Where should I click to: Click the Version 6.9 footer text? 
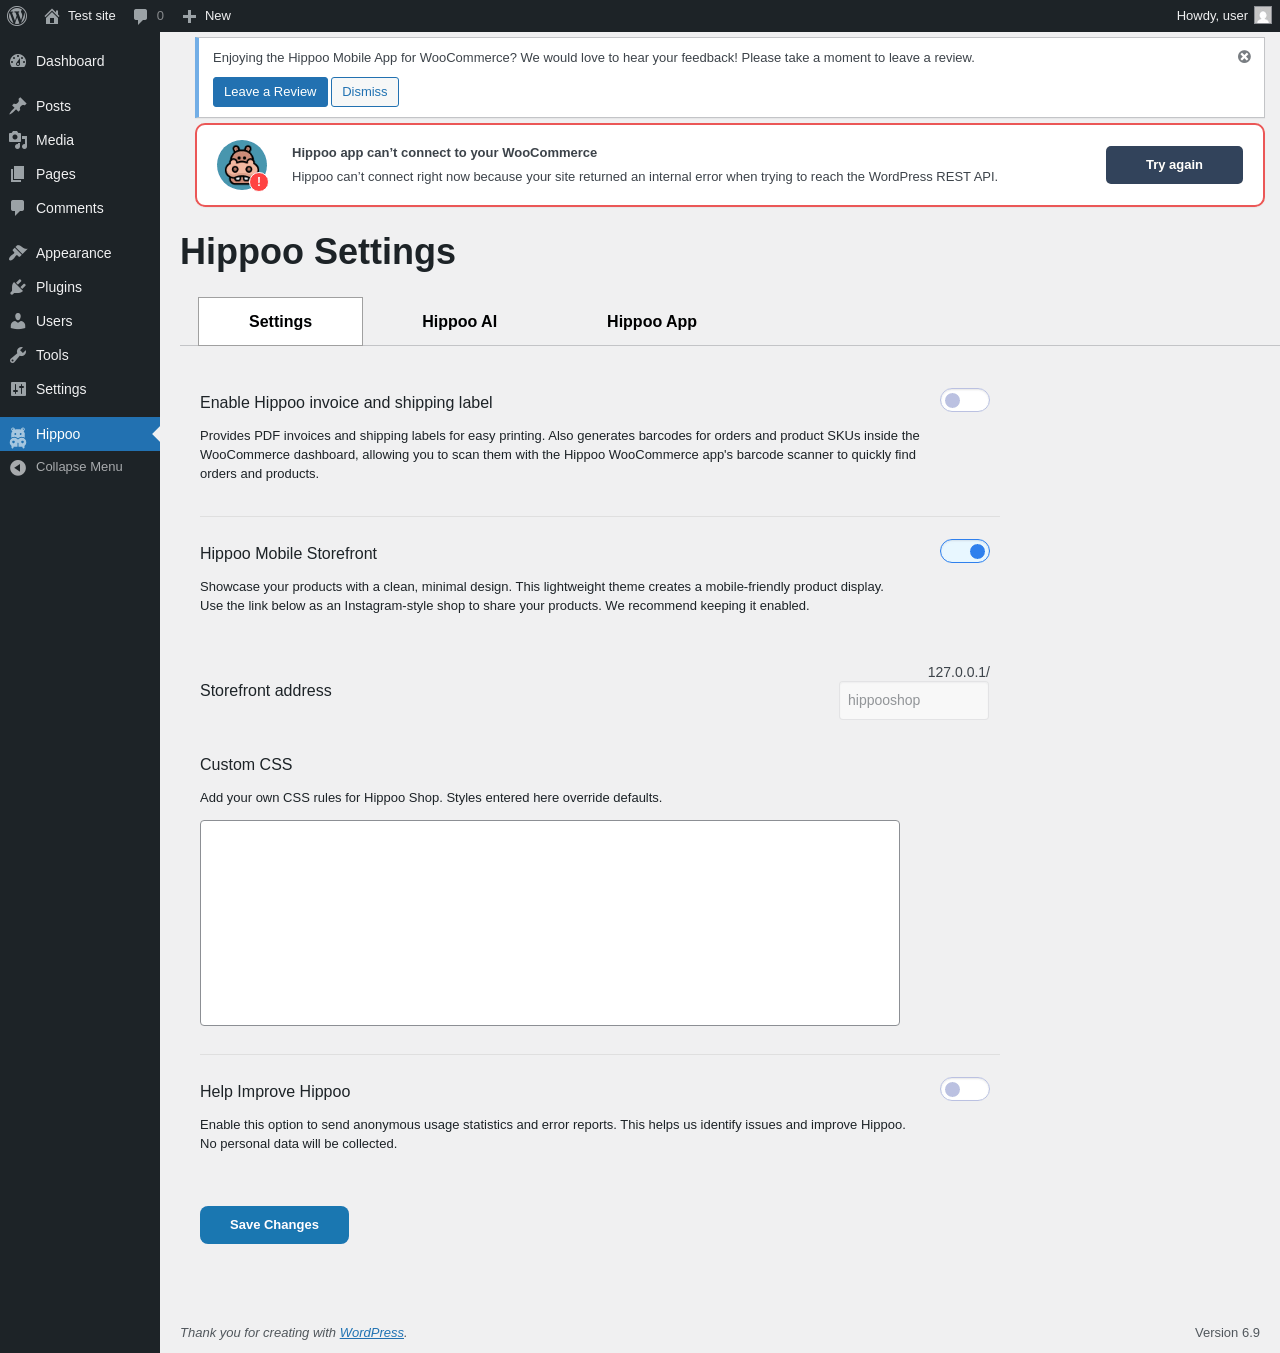pyautogui.click(x=1227, y=1333)
